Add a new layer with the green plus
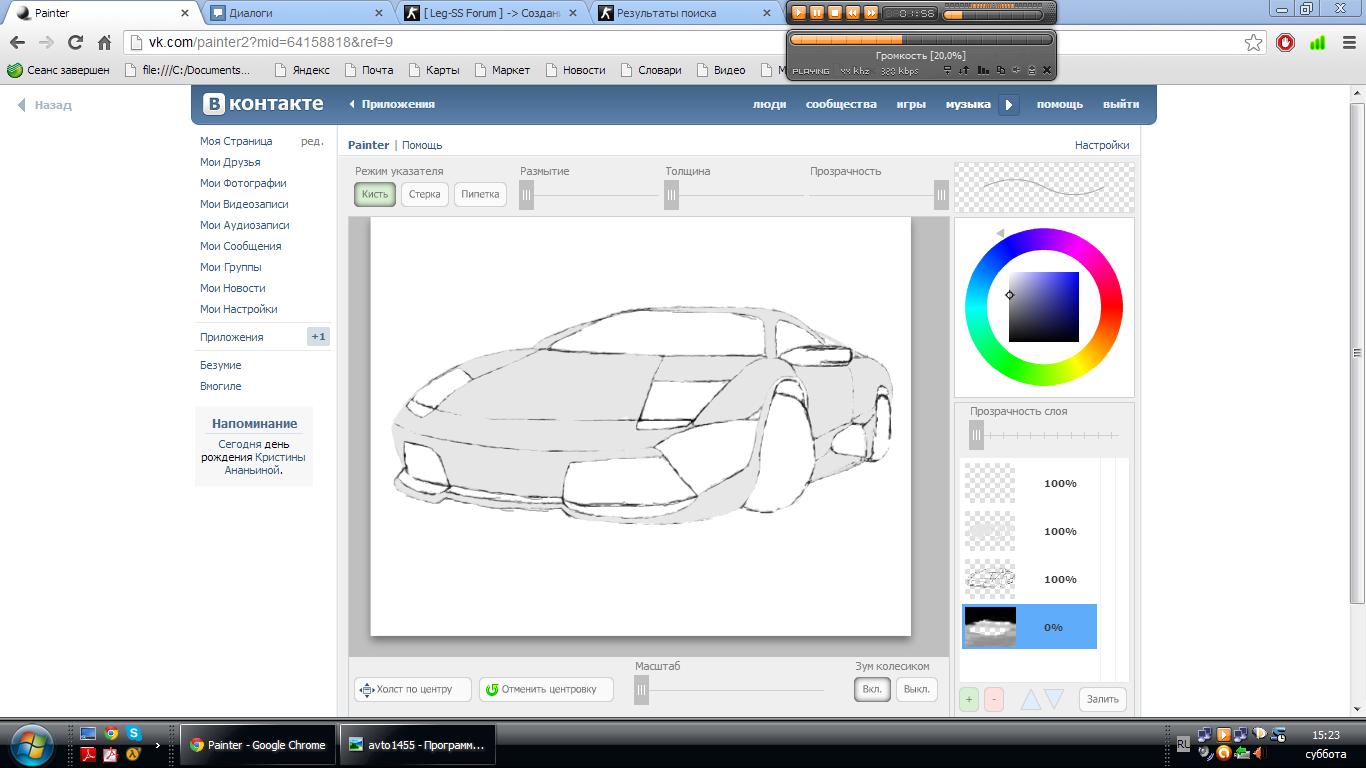1366x768 pixels. [x=968, y=699]
